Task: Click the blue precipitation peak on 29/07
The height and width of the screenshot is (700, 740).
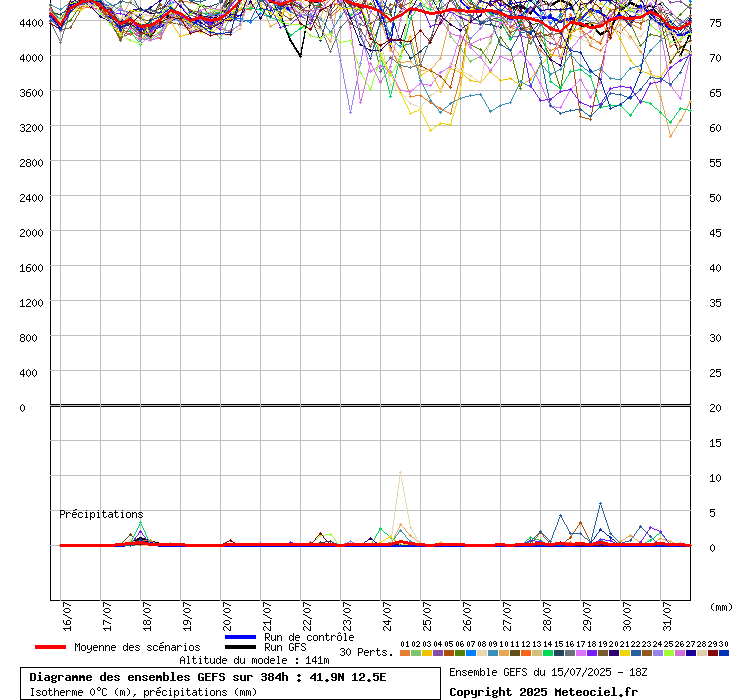Action: (600, 504)
